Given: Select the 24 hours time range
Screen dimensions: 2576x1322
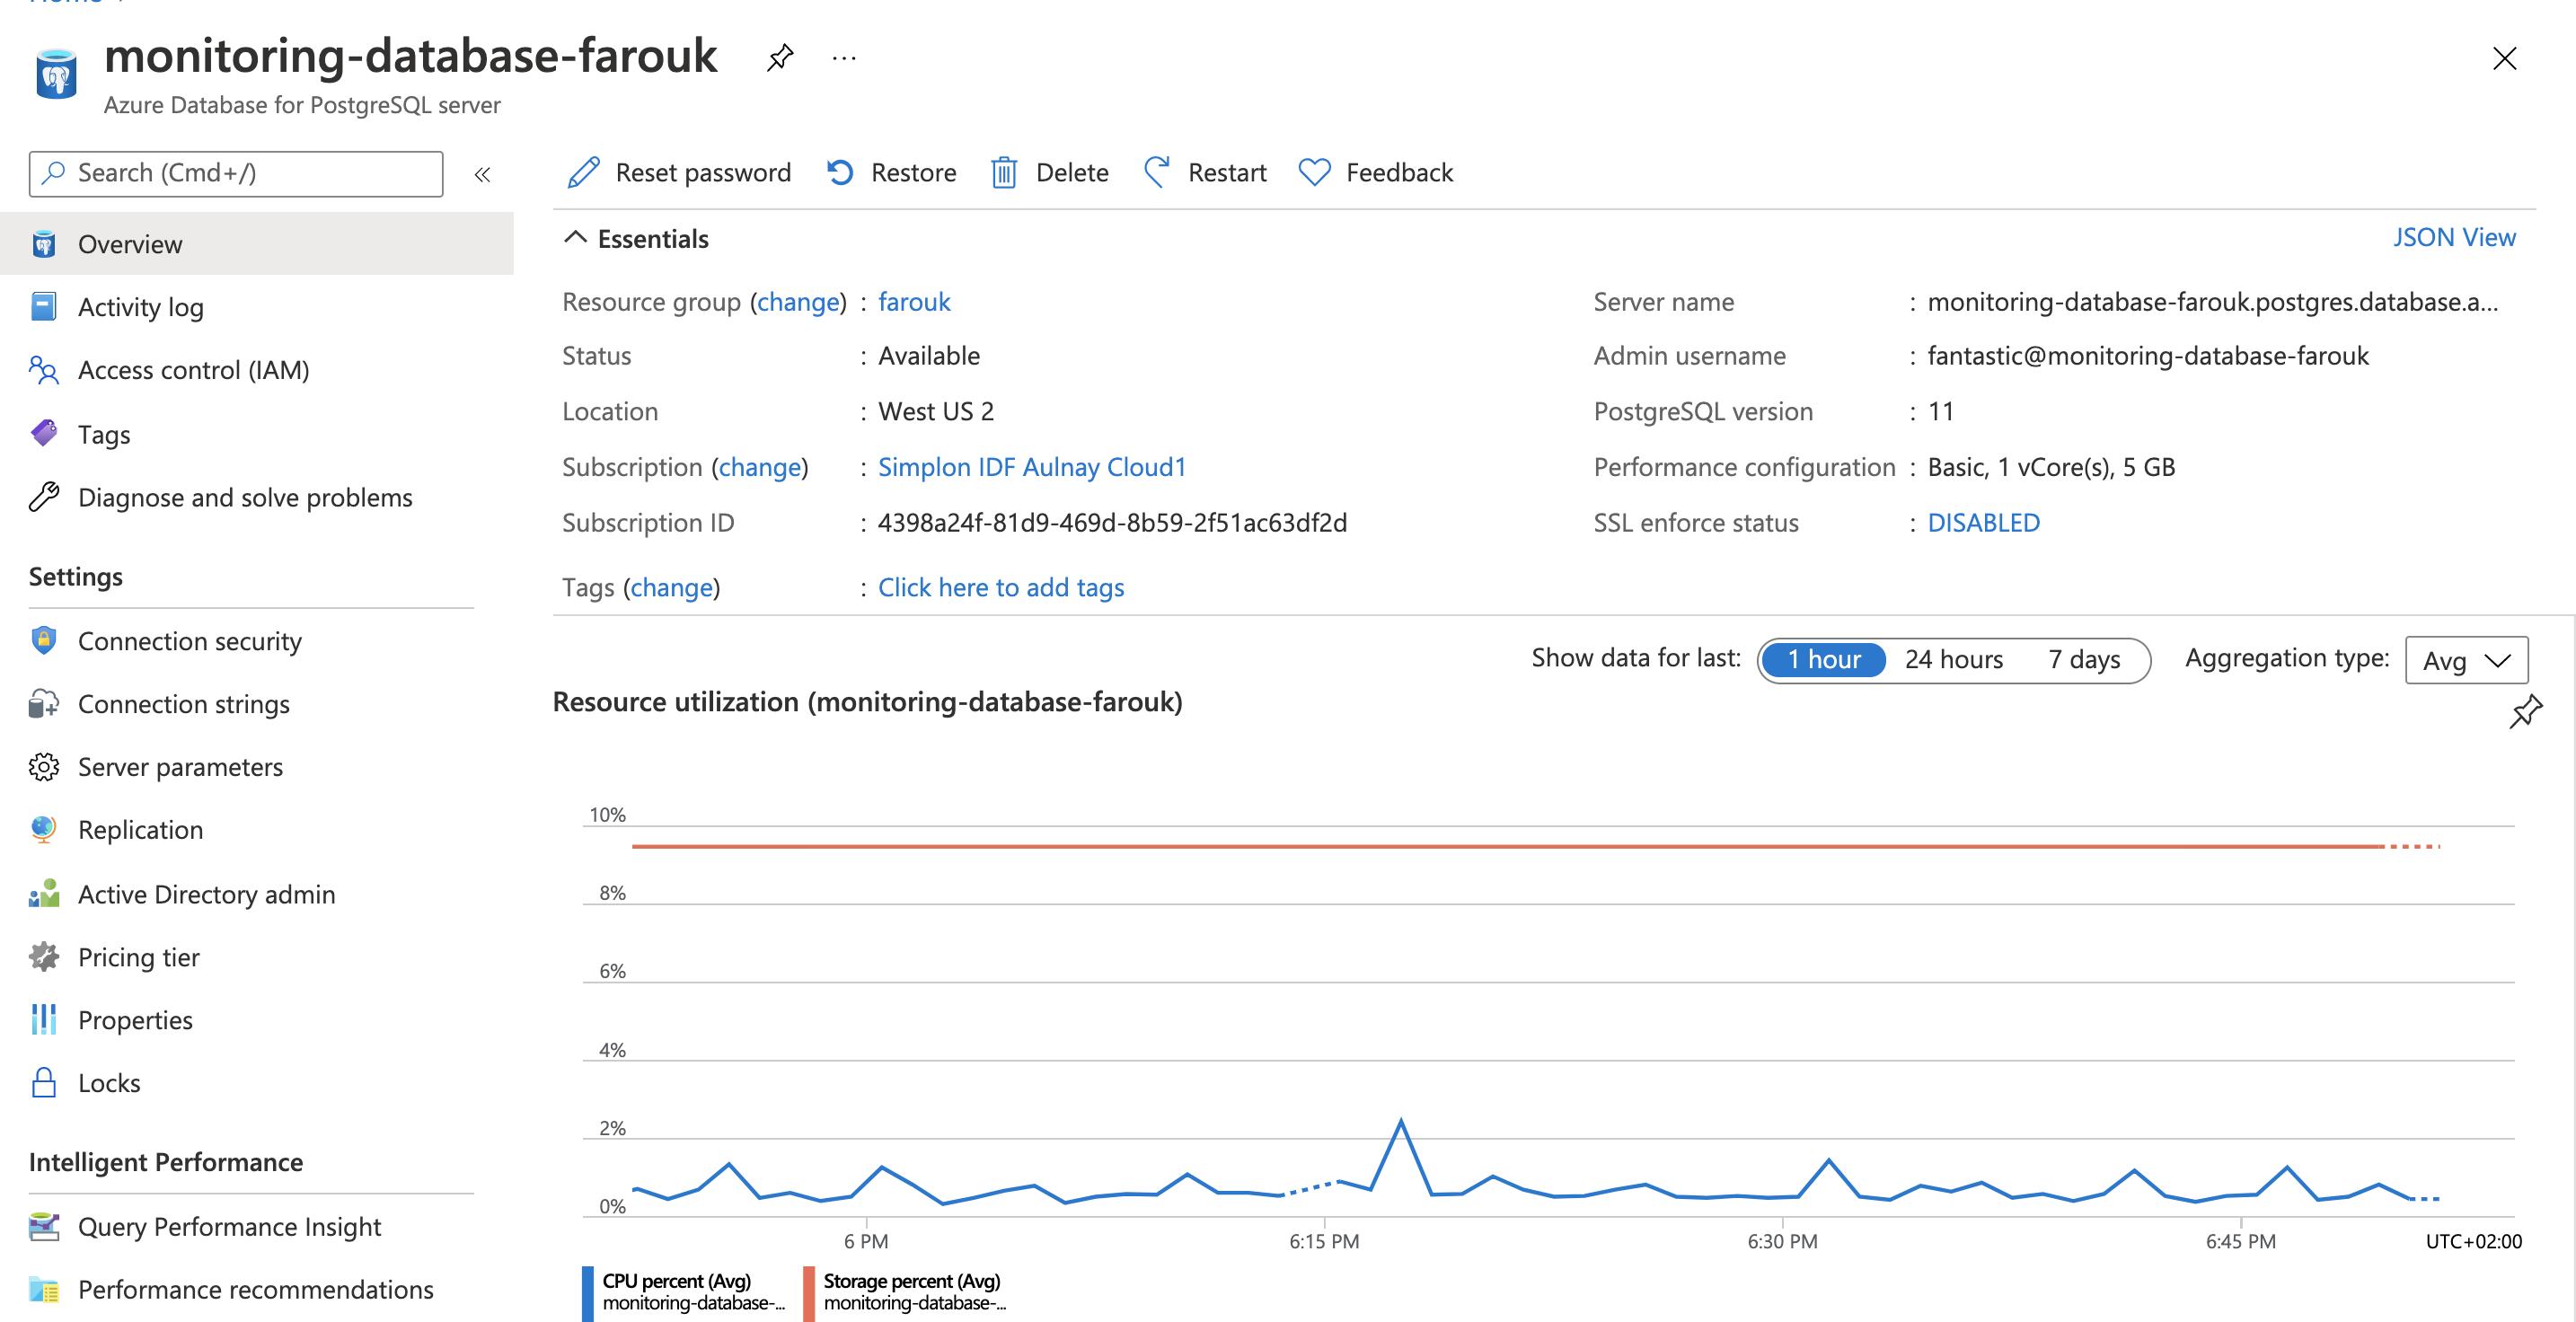Looking at the screenshot, I should coord(1953,660).
